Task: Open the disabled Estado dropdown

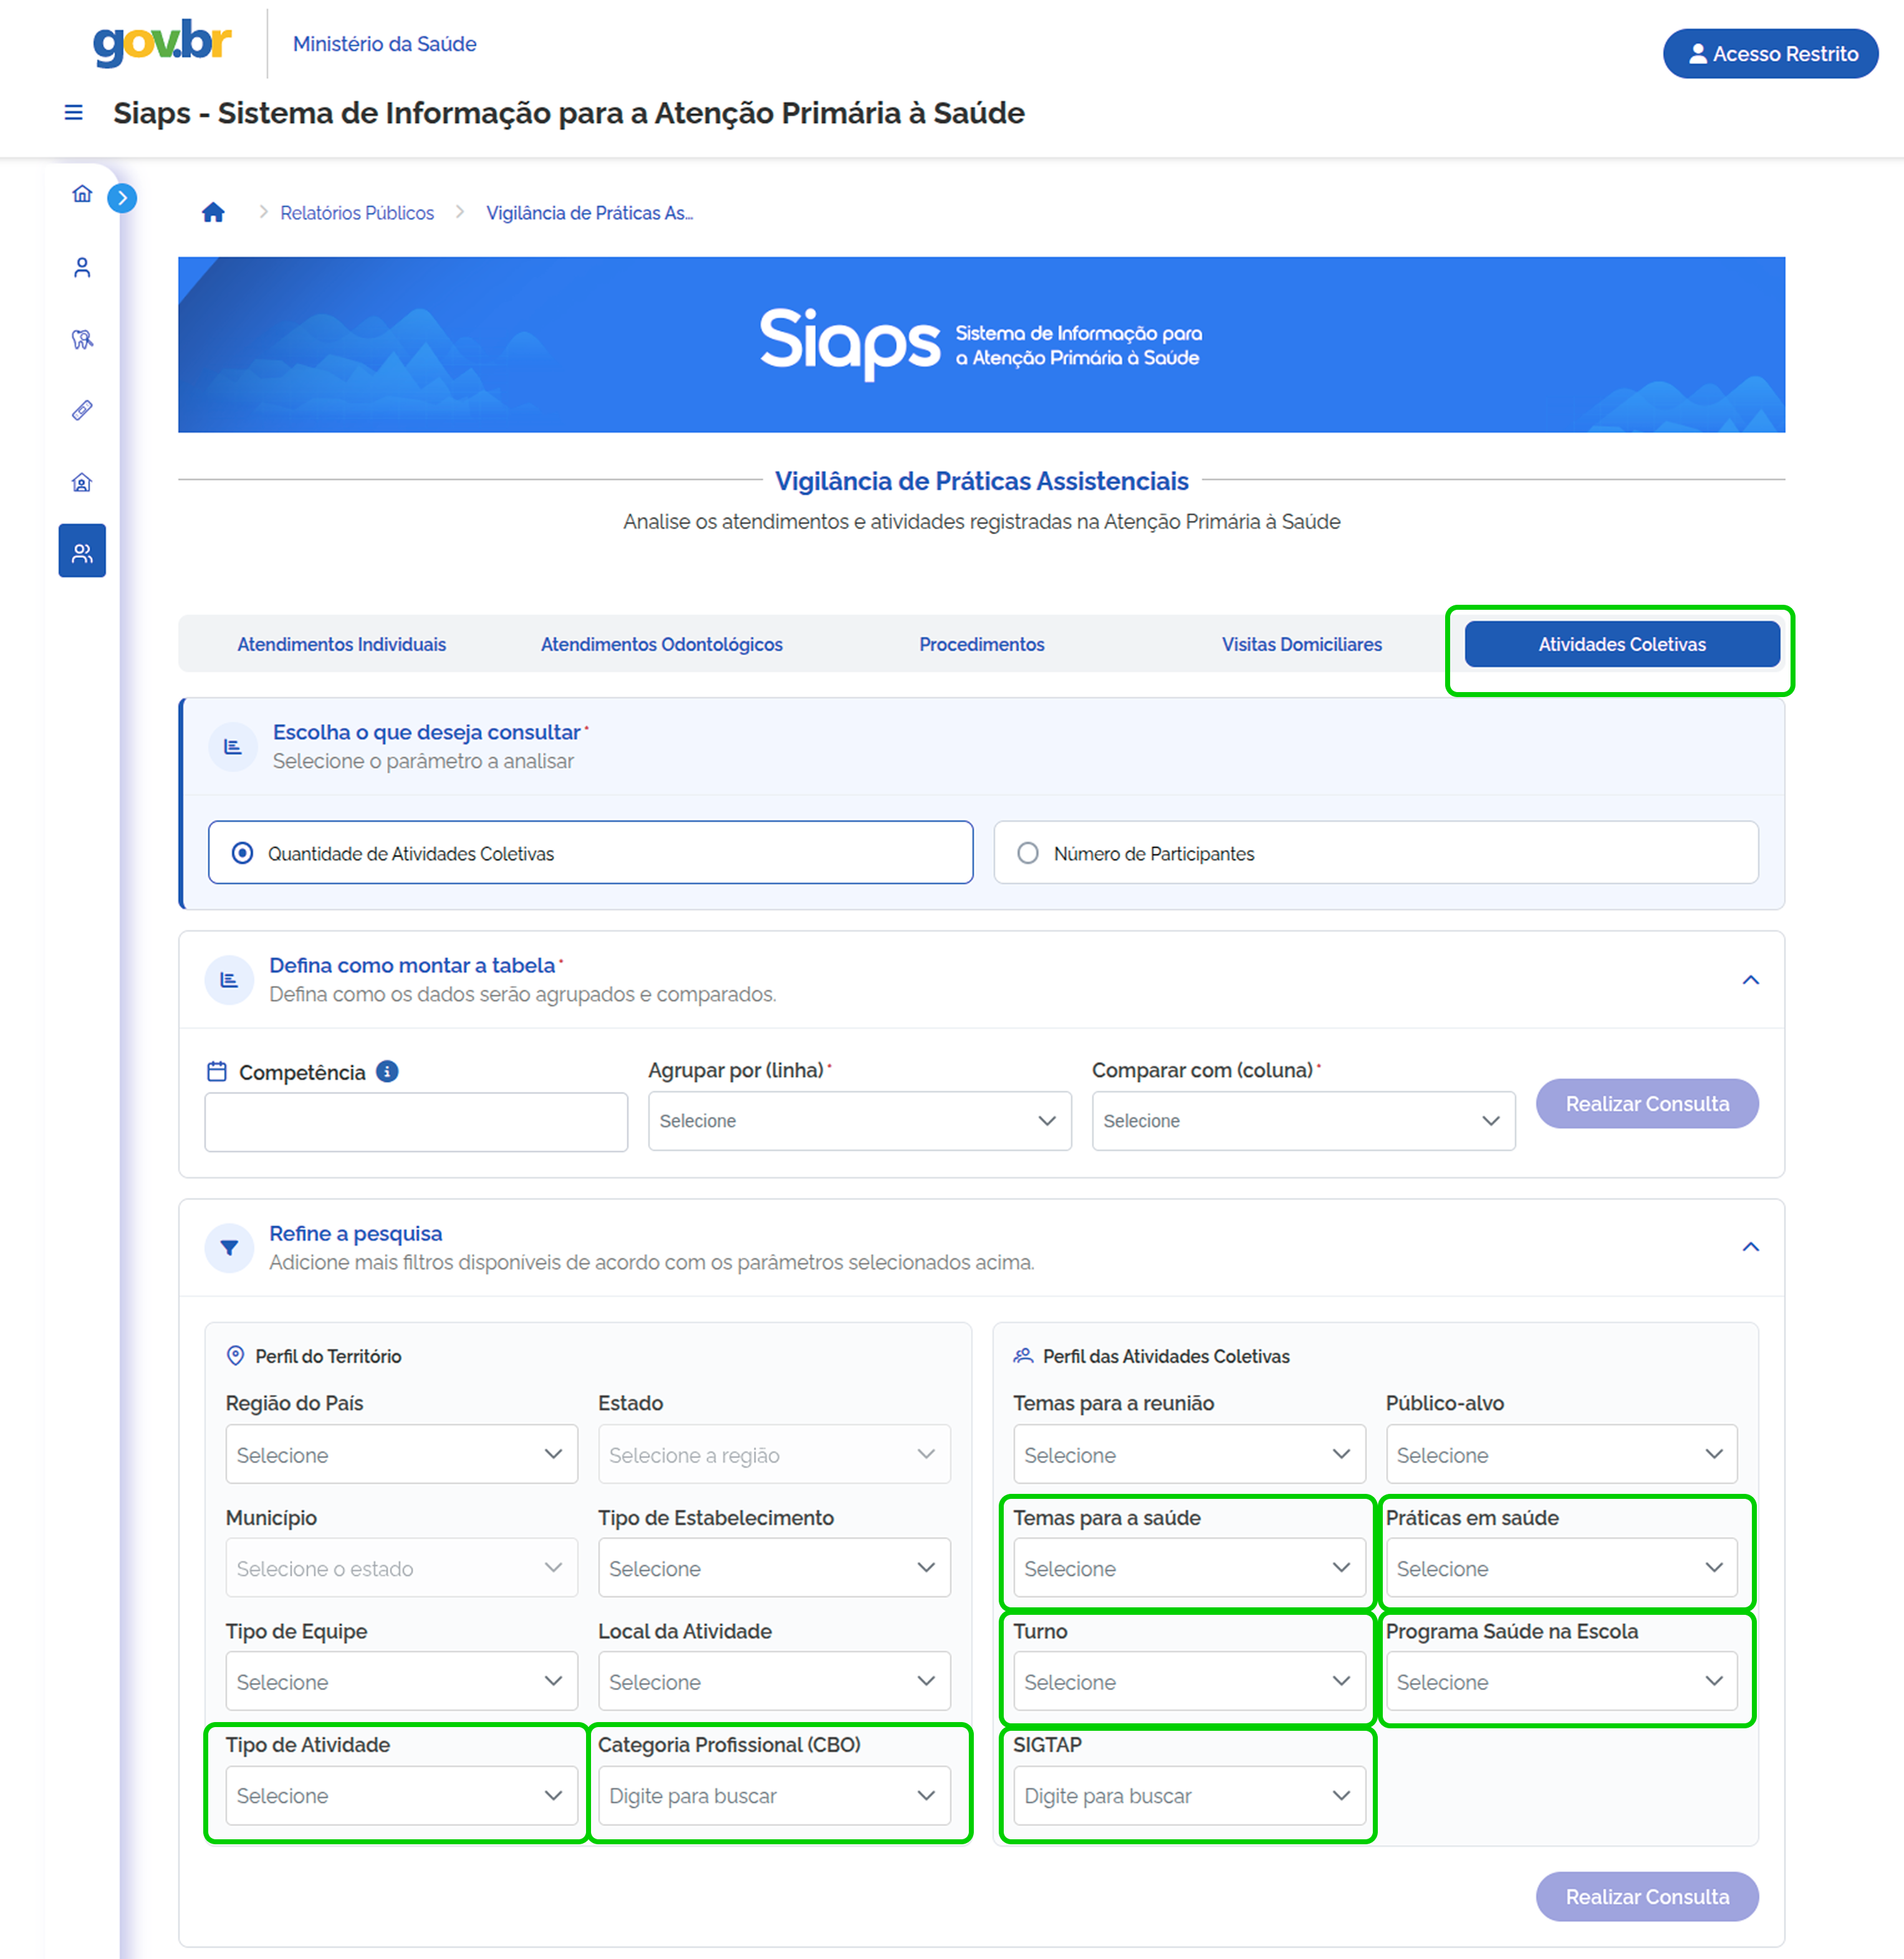Action: tap(774, 1455)
